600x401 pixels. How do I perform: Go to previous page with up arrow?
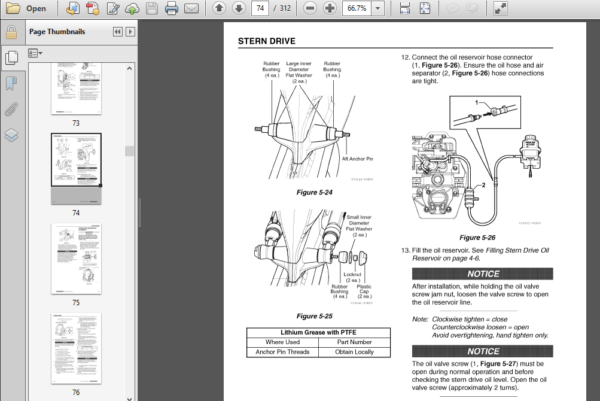(219, 8)
